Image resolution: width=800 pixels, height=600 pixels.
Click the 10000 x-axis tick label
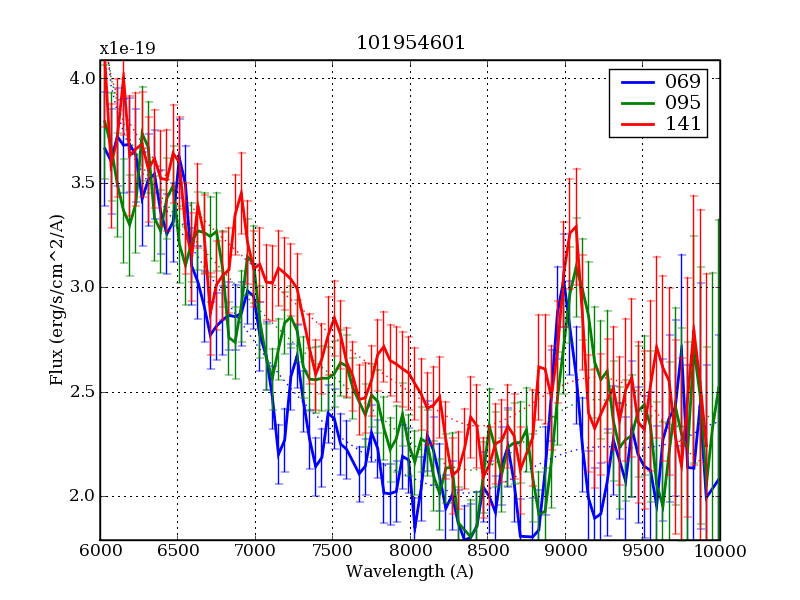coord(718,551)
